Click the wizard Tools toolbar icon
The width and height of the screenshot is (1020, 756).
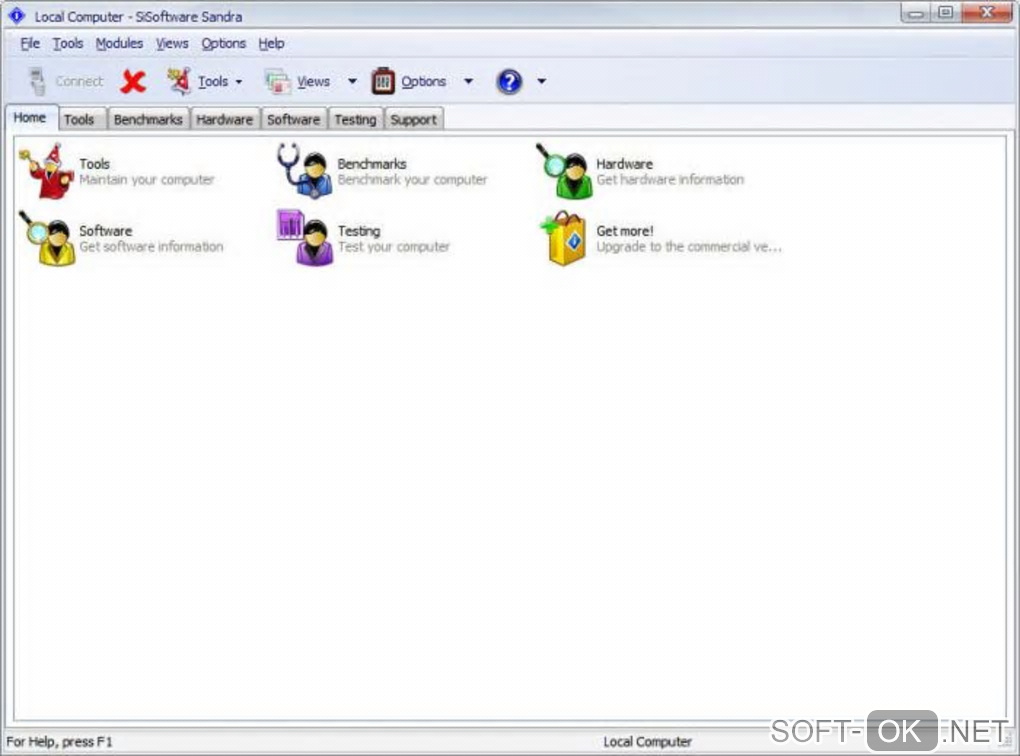tap(179, 81)
